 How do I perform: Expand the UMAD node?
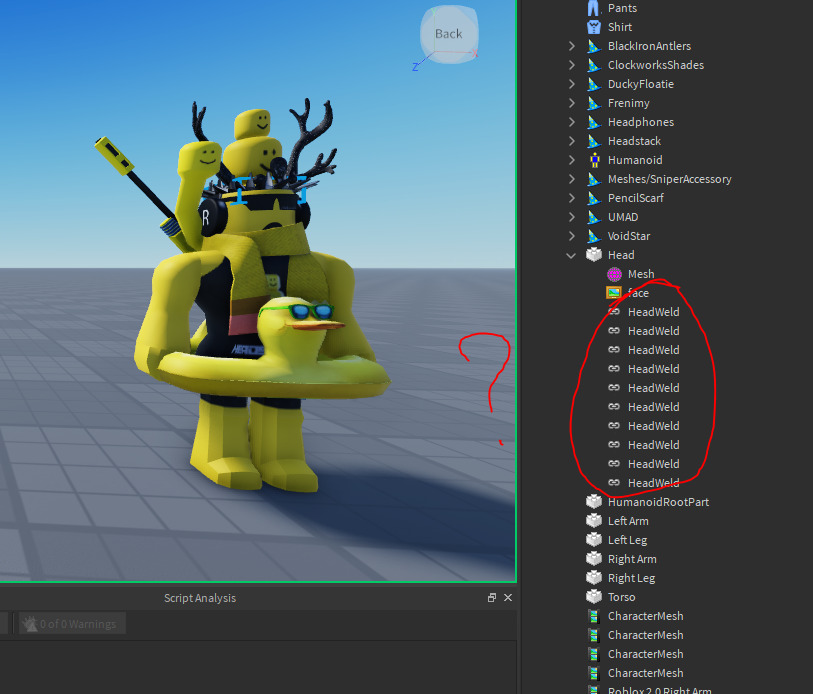click(571, 217)
